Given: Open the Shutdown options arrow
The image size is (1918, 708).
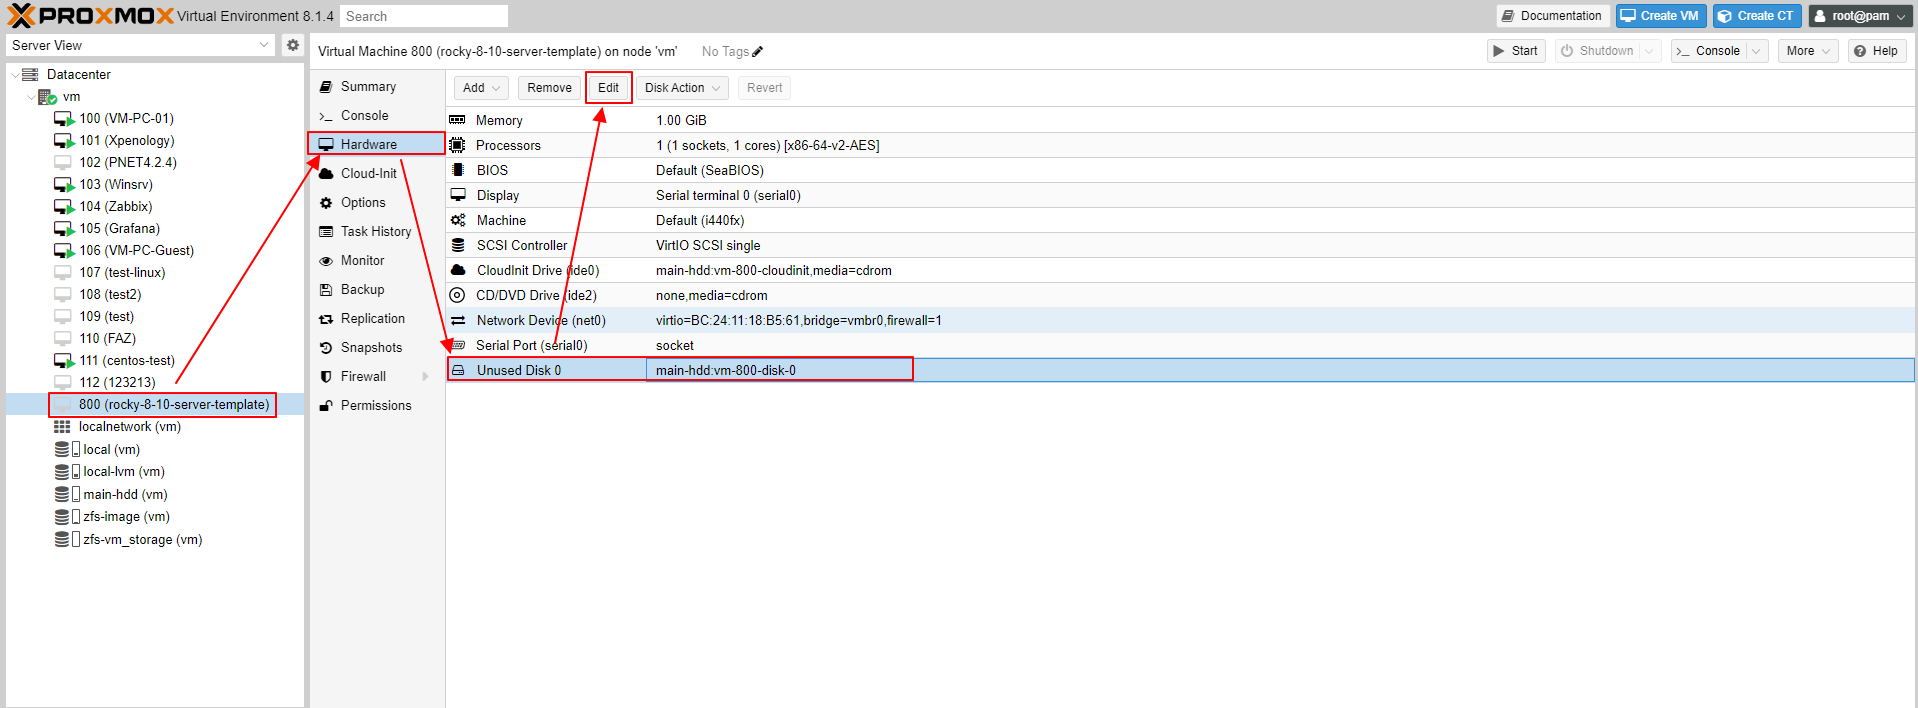Looking at the screenshot, I should click(x=1650, y=51).
